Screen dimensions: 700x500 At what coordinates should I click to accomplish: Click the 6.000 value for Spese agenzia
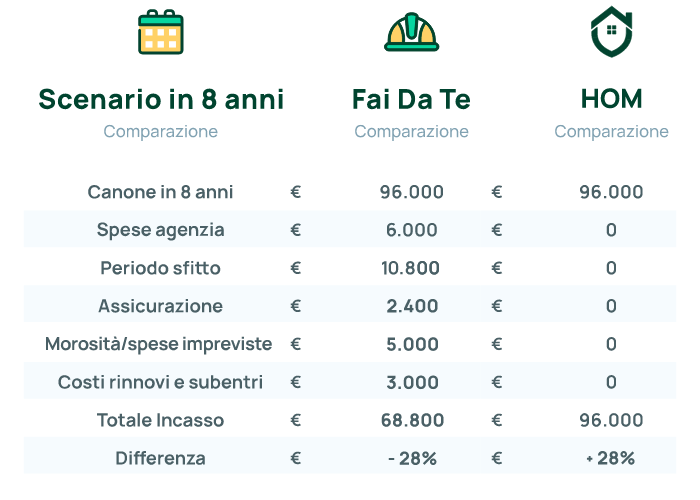coord(412,230)
